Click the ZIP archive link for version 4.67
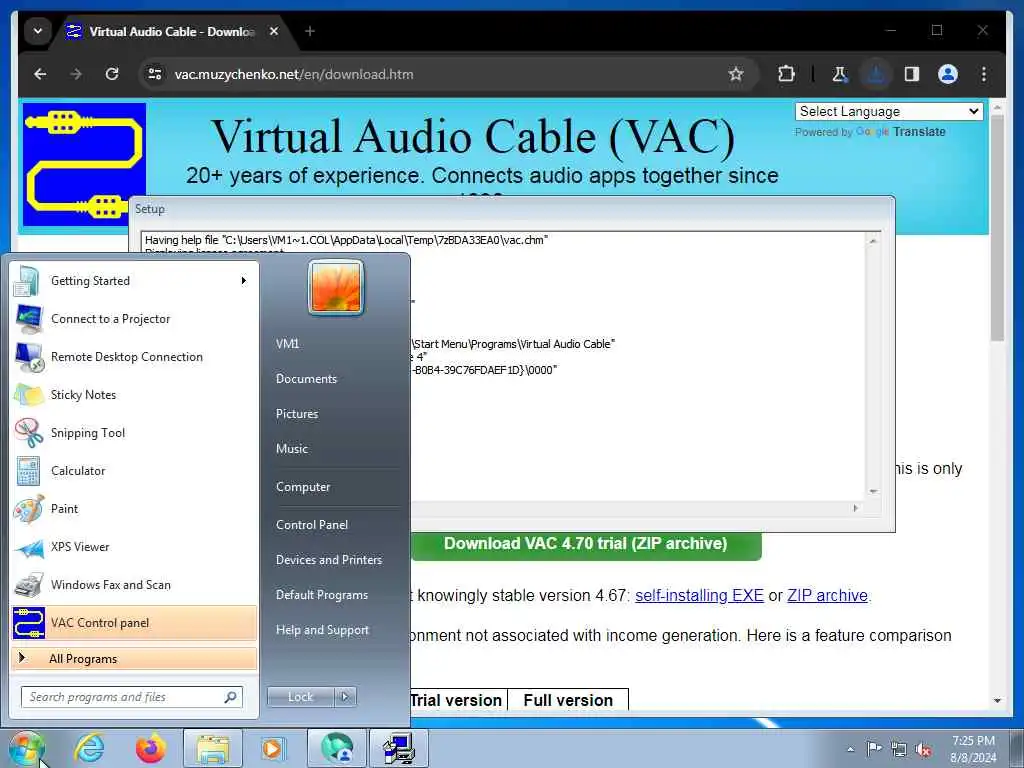 pyautogui.click(x=827, y=596)
